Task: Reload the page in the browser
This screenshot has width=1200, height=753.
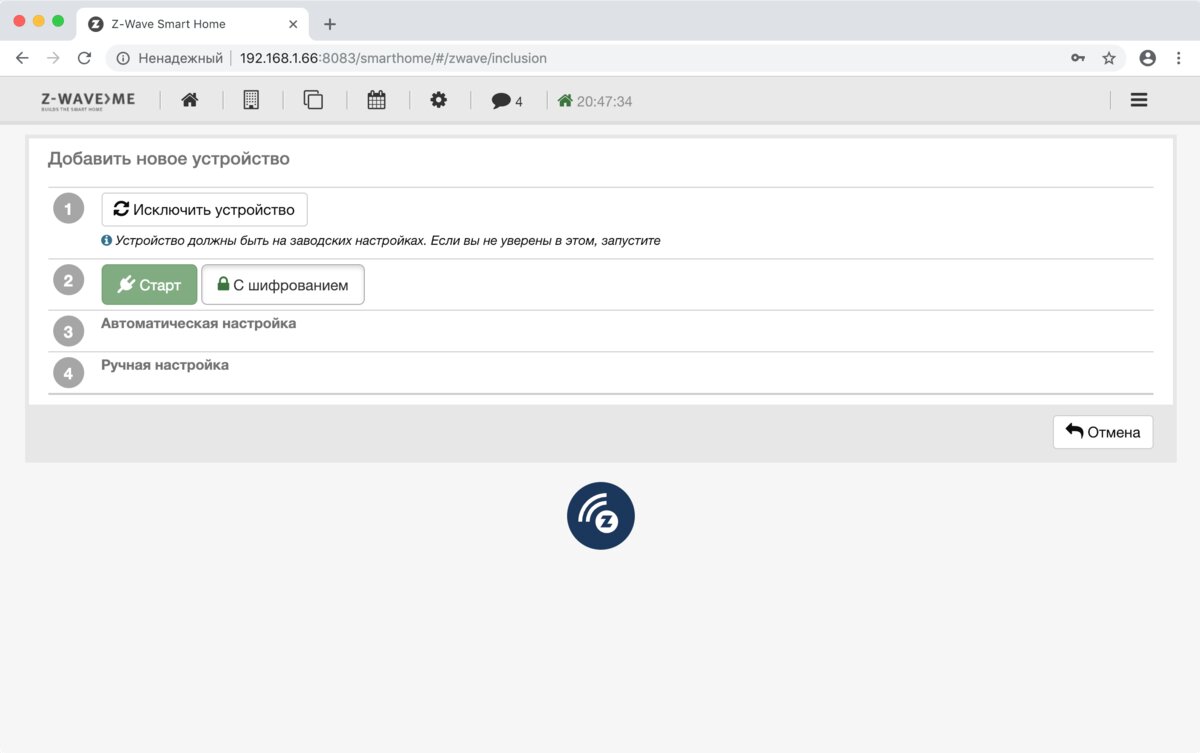Action: [x=84, y=58]
